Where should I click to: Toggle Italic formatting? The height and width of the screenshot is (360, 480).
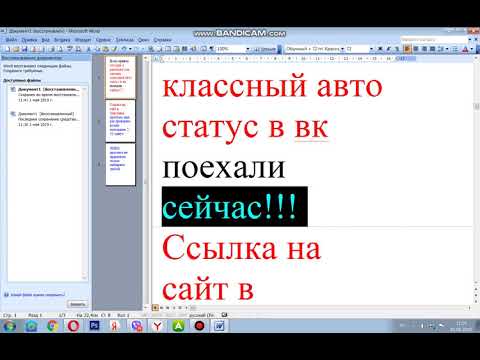pos(388,49)
